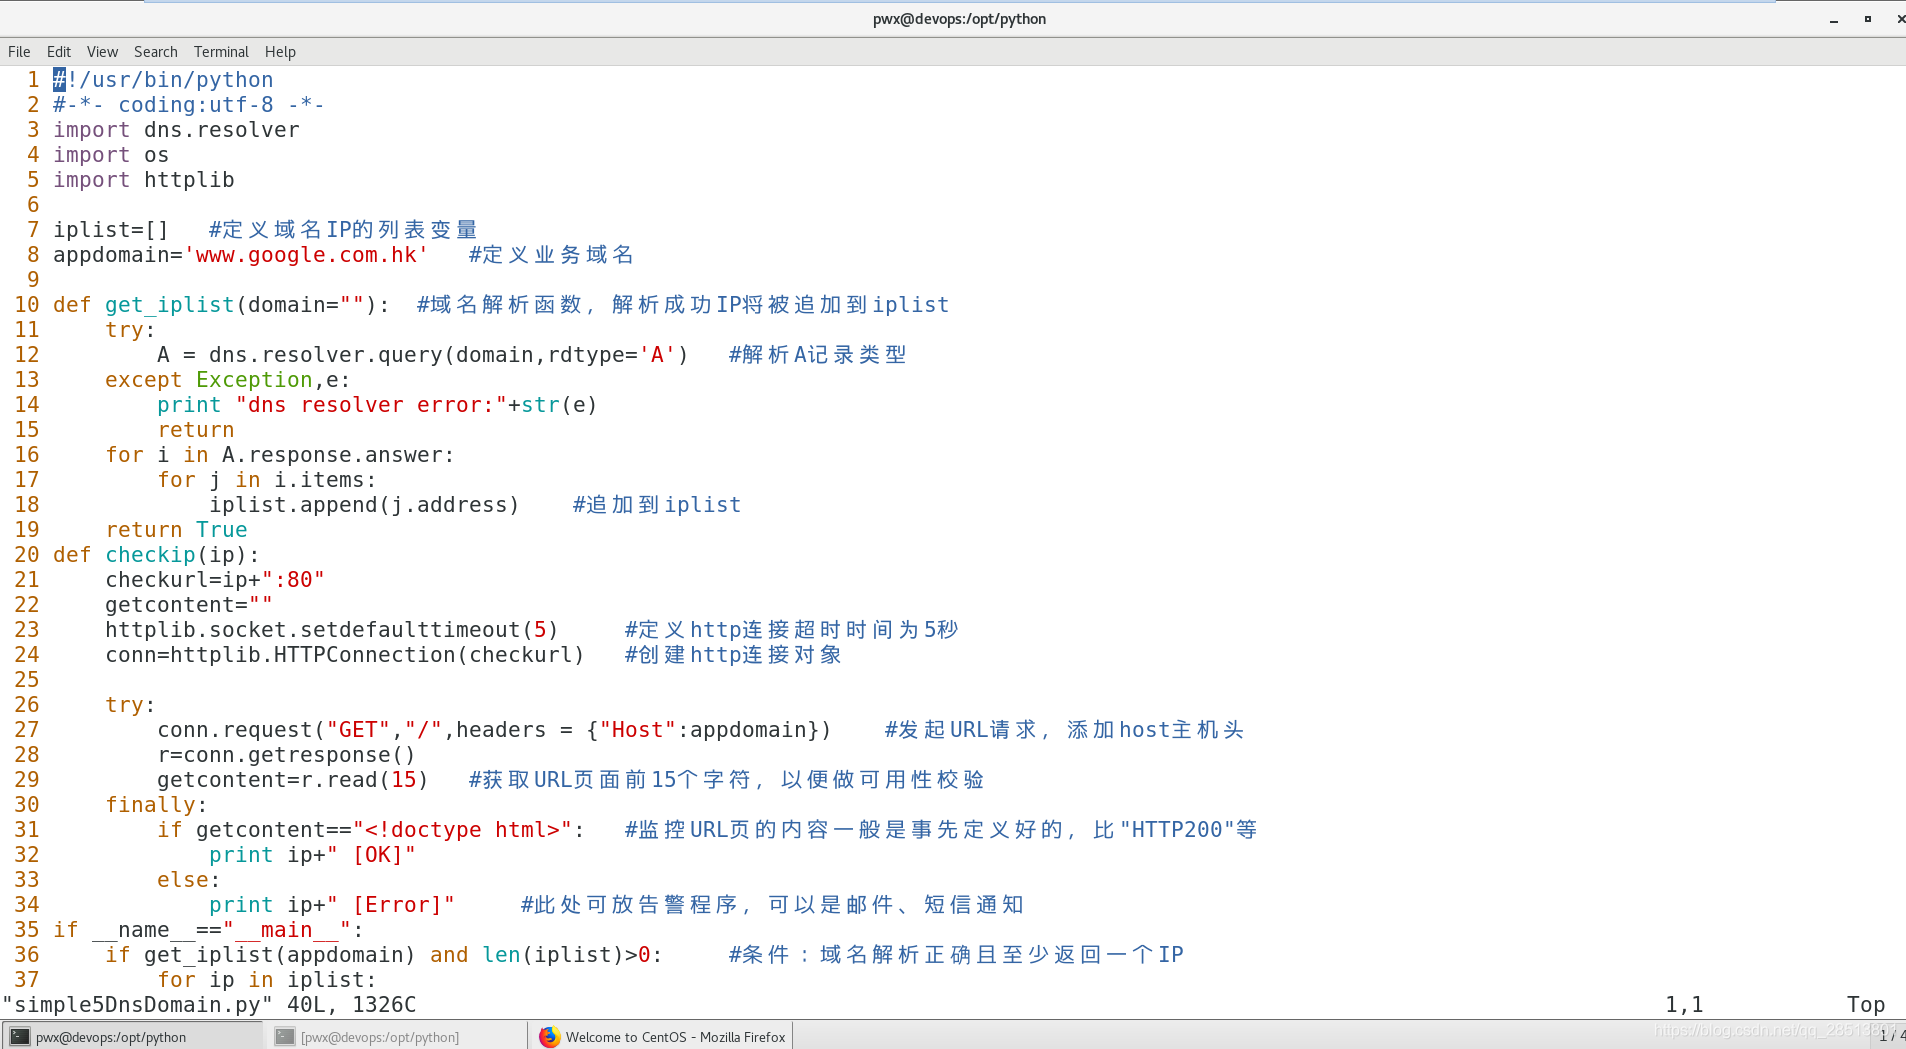Click the " [Error]" string on line 34
The height and width of the screenshot is (1049, 1906).
click(391, 905)
